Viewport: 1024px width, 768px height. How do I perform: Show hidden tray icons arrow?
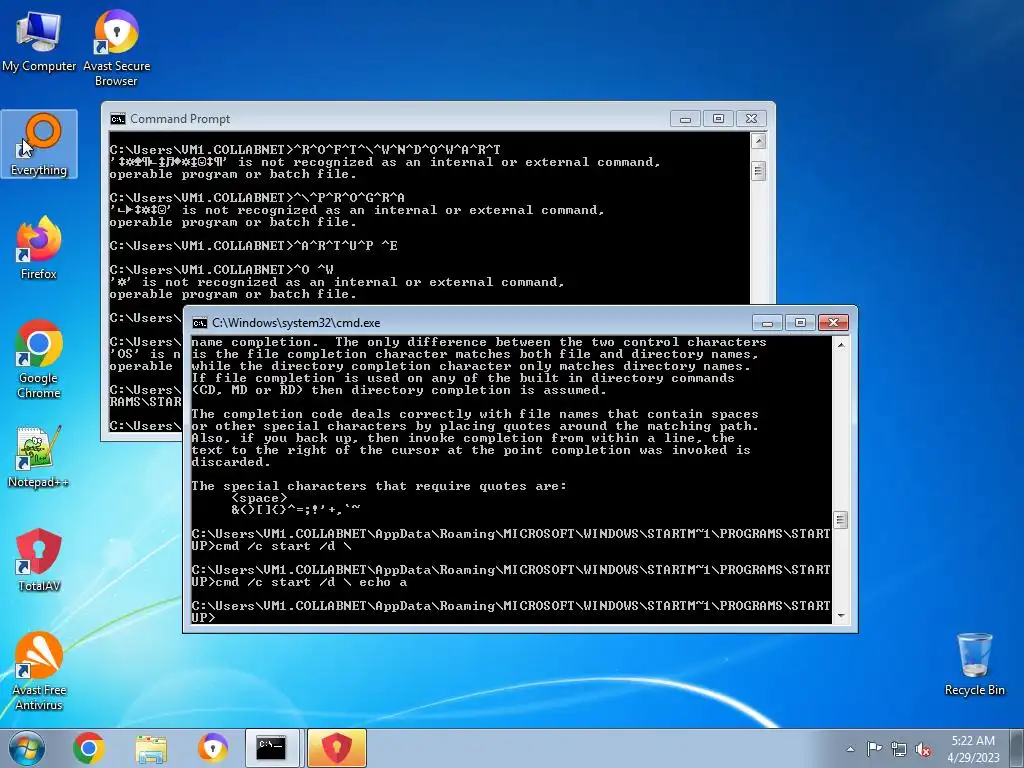[850, 749]
